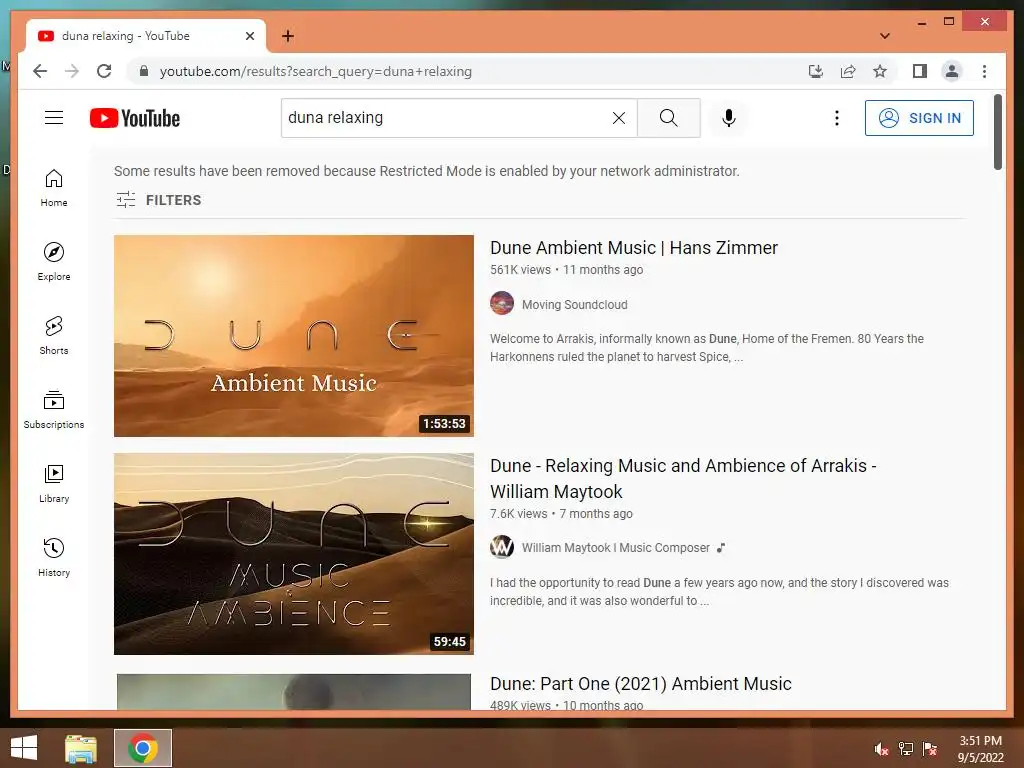Click the address bar URL
Viewport: 1024px width, 768px height.
[x=315, y=71]
